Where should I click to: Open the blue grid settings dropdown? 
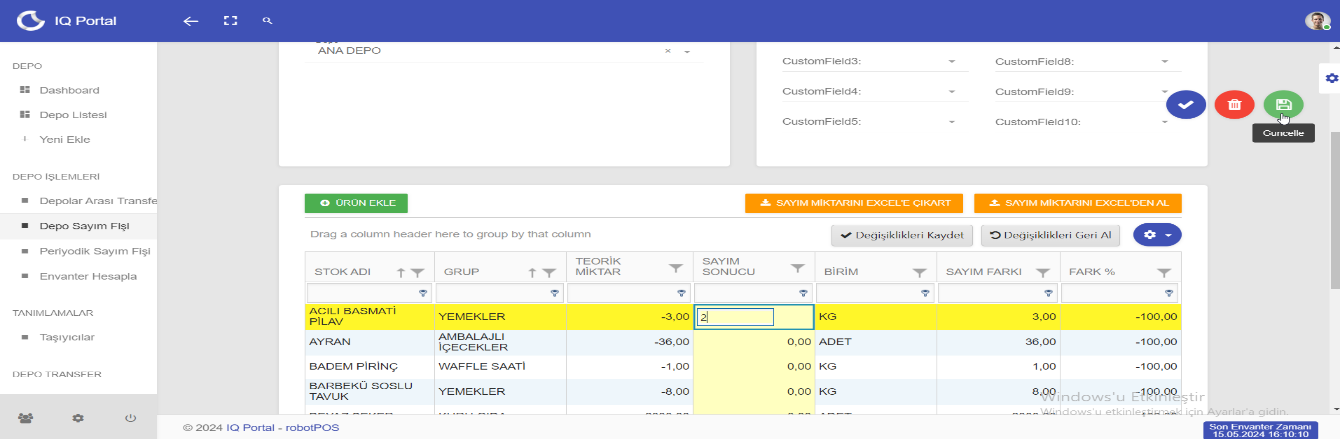click(1157, 235)
